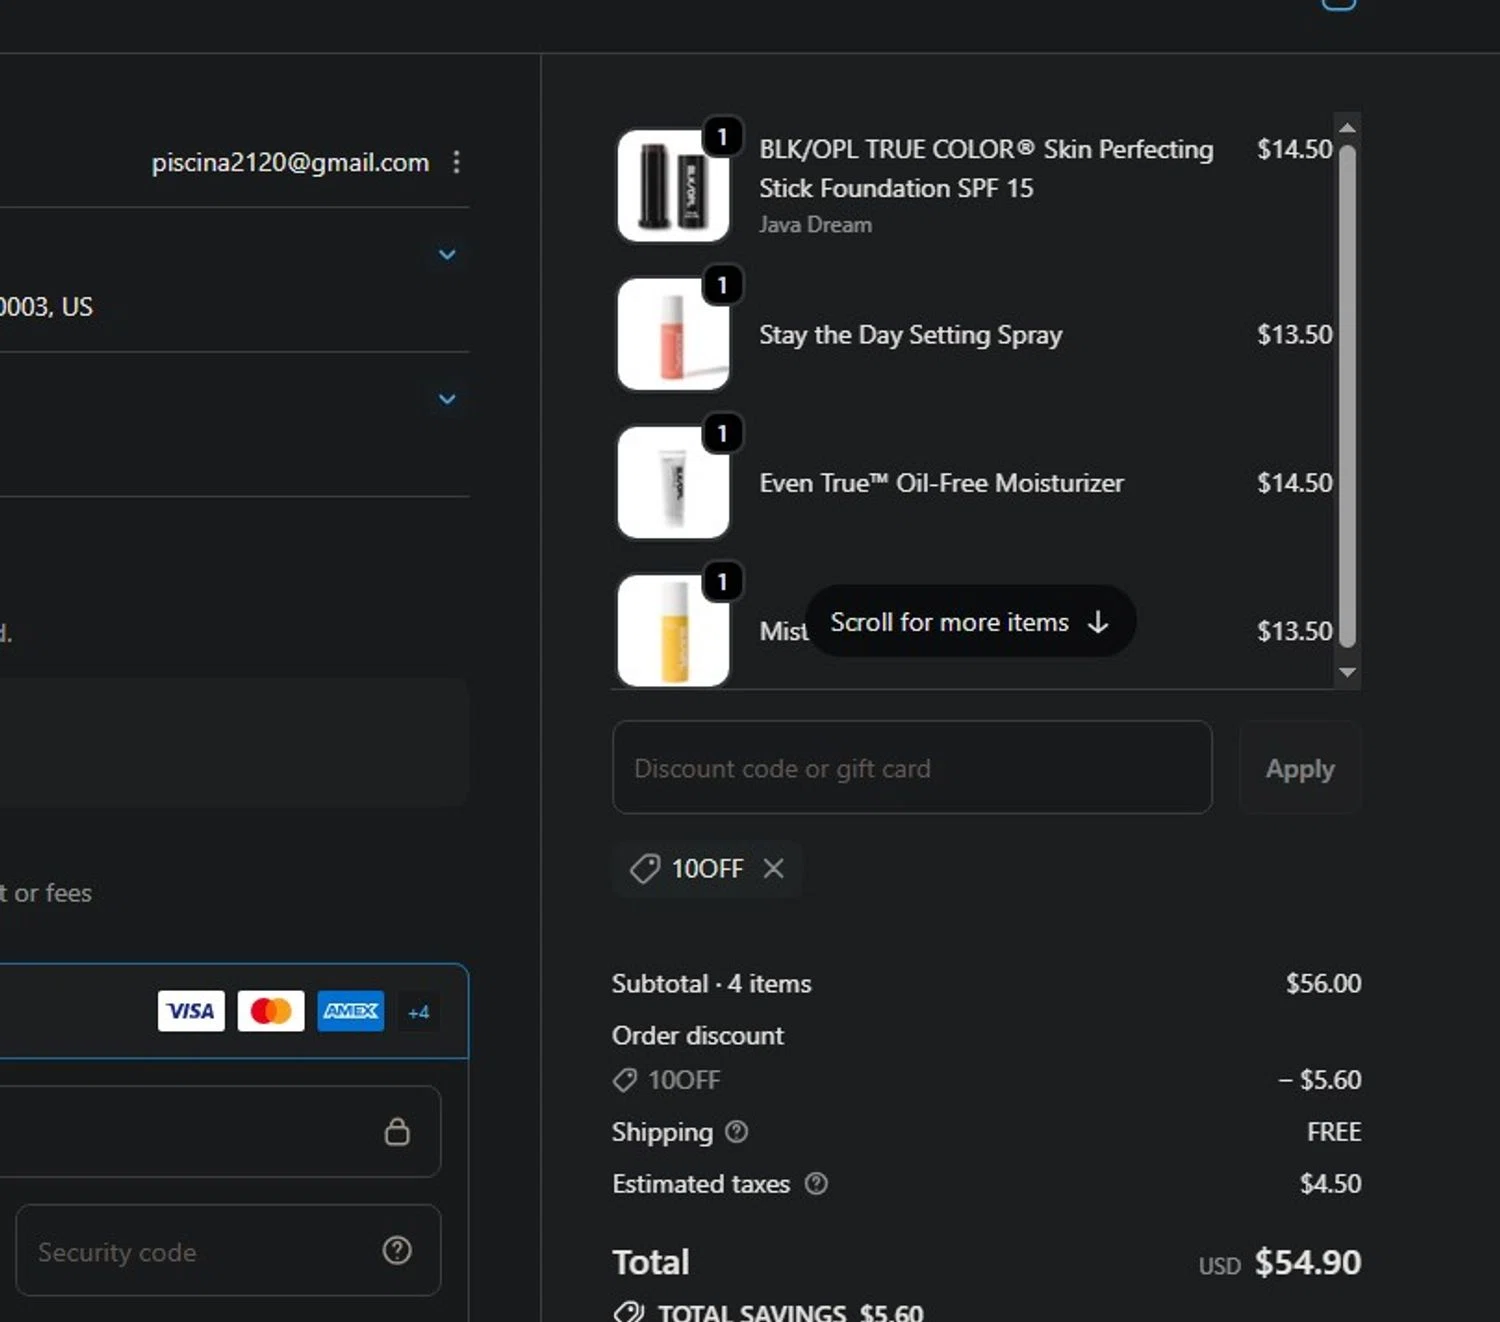
Task: Click the yellow mist product thumbnail
Action: click(x=673, y=630)
